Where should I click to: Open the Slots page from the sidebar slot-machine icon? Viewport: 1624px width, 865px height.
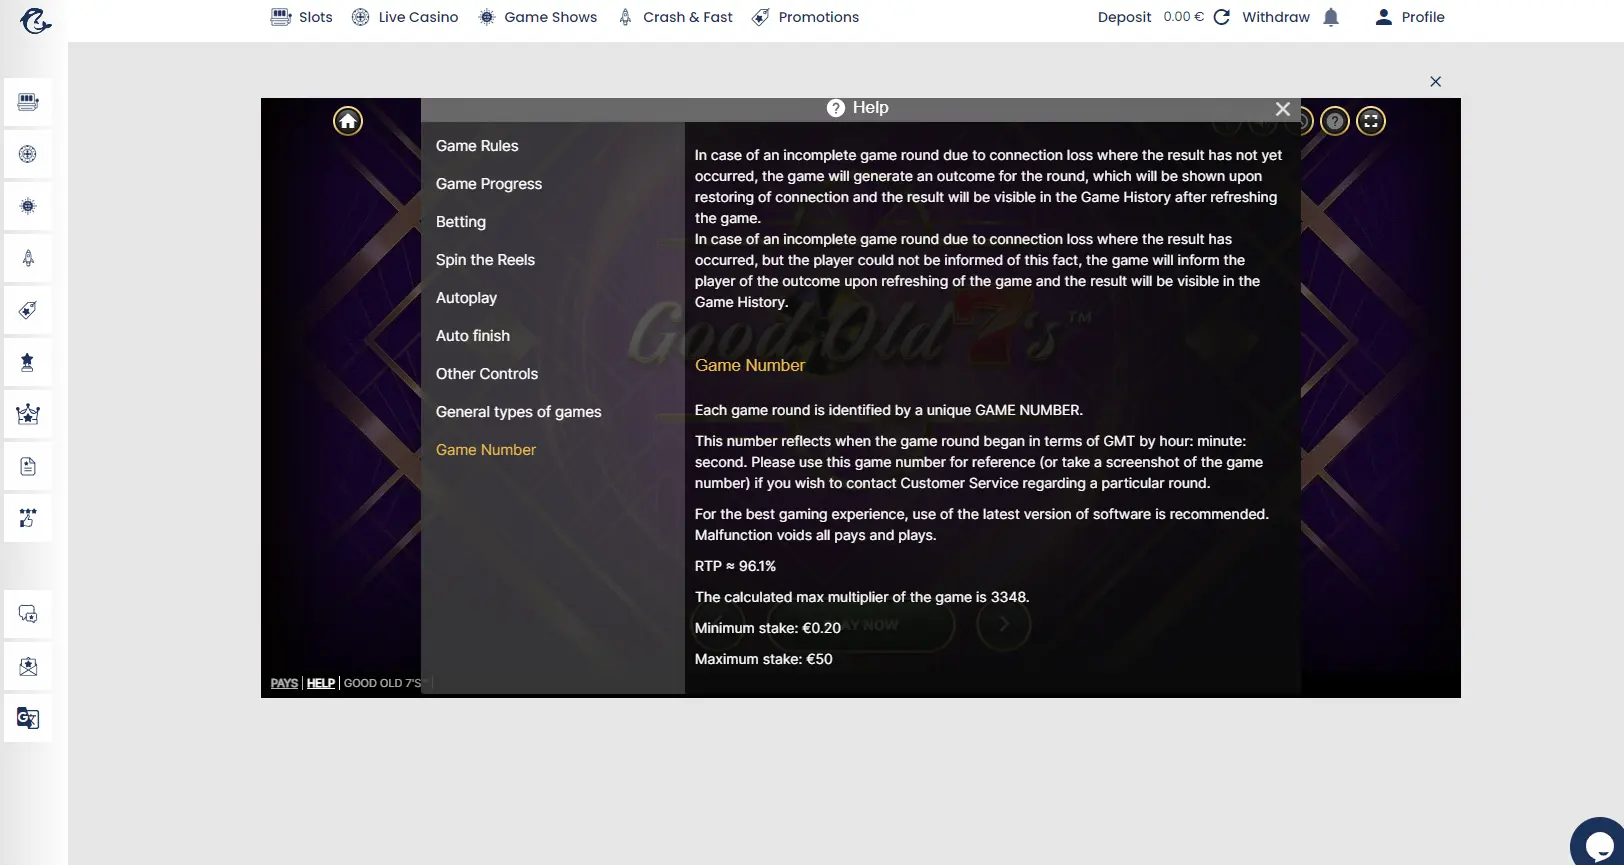(x=28, y=102)
